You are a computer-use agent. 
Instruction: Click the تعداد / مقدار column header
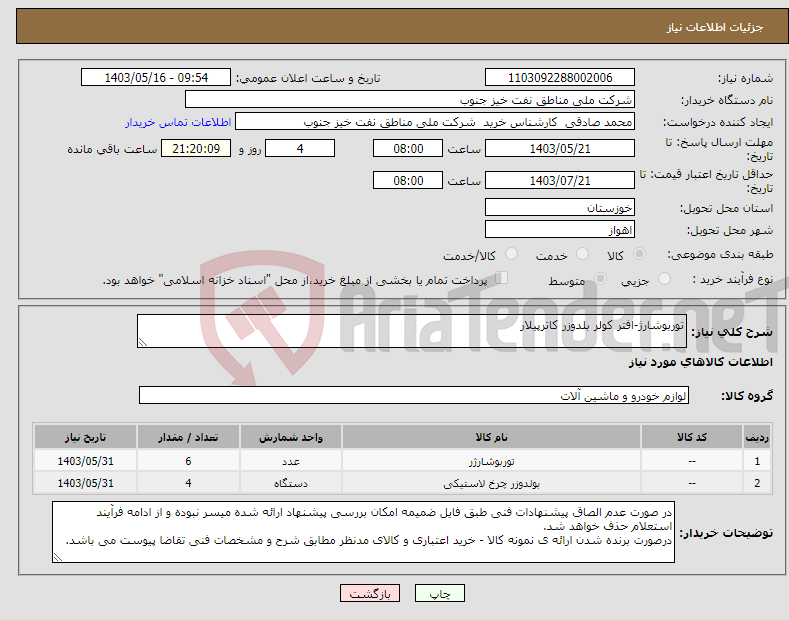tap(188, 437)
